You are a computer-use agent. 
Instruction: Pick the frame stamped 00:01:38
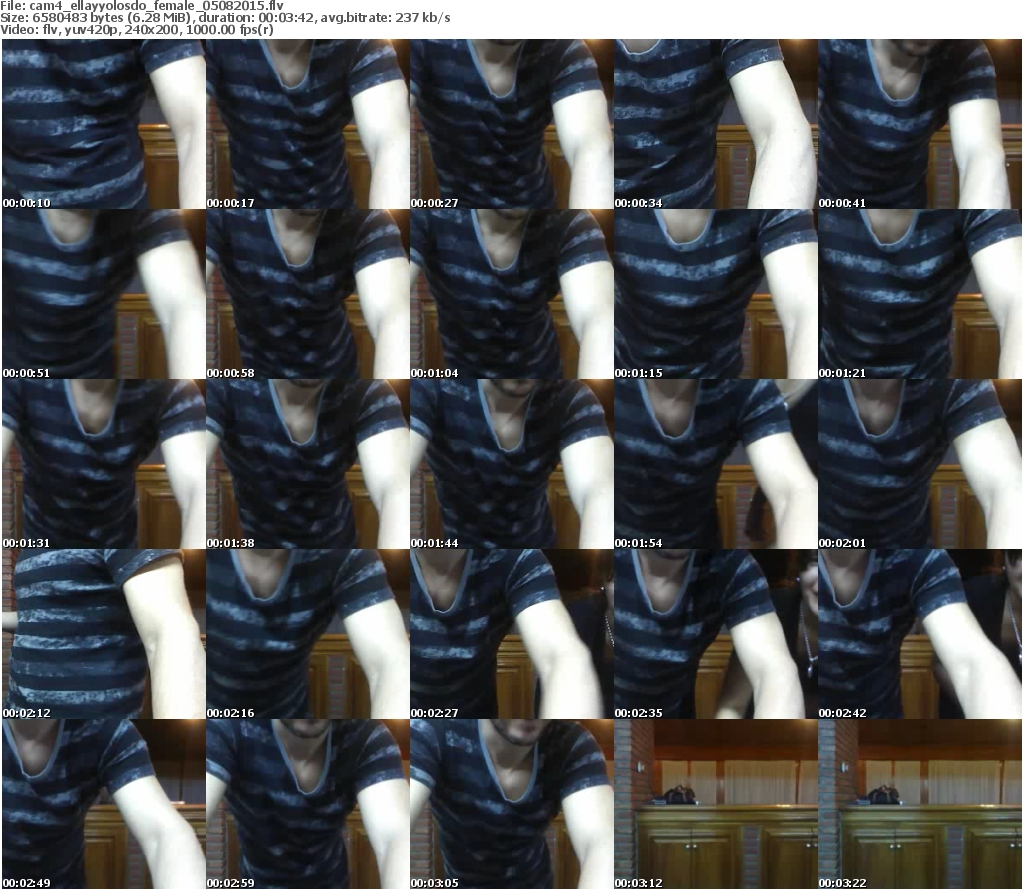click(x=308, y=464)
